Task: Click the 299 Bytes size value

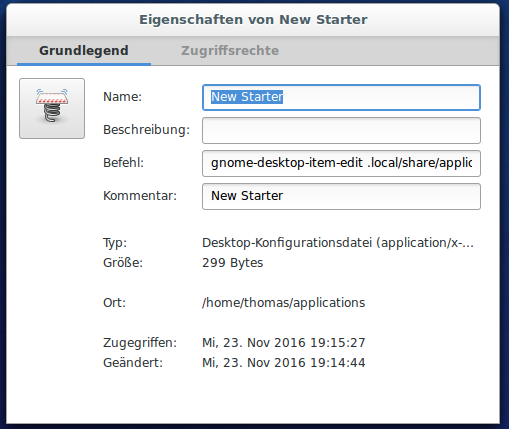Action: [233, 263]
